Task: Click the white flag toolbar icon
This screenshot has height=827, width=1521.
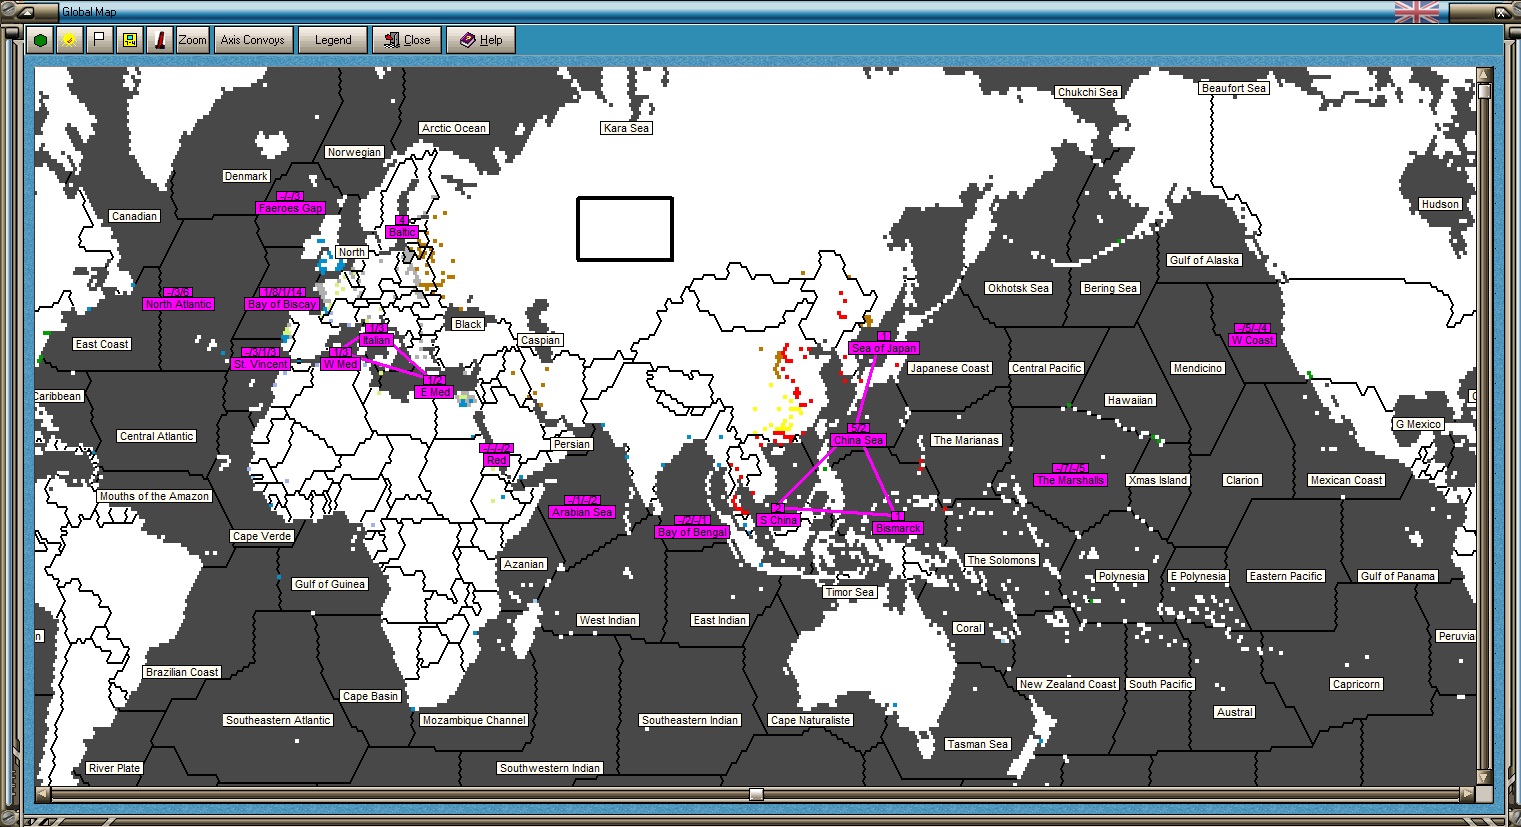Action: coord(99,40)
